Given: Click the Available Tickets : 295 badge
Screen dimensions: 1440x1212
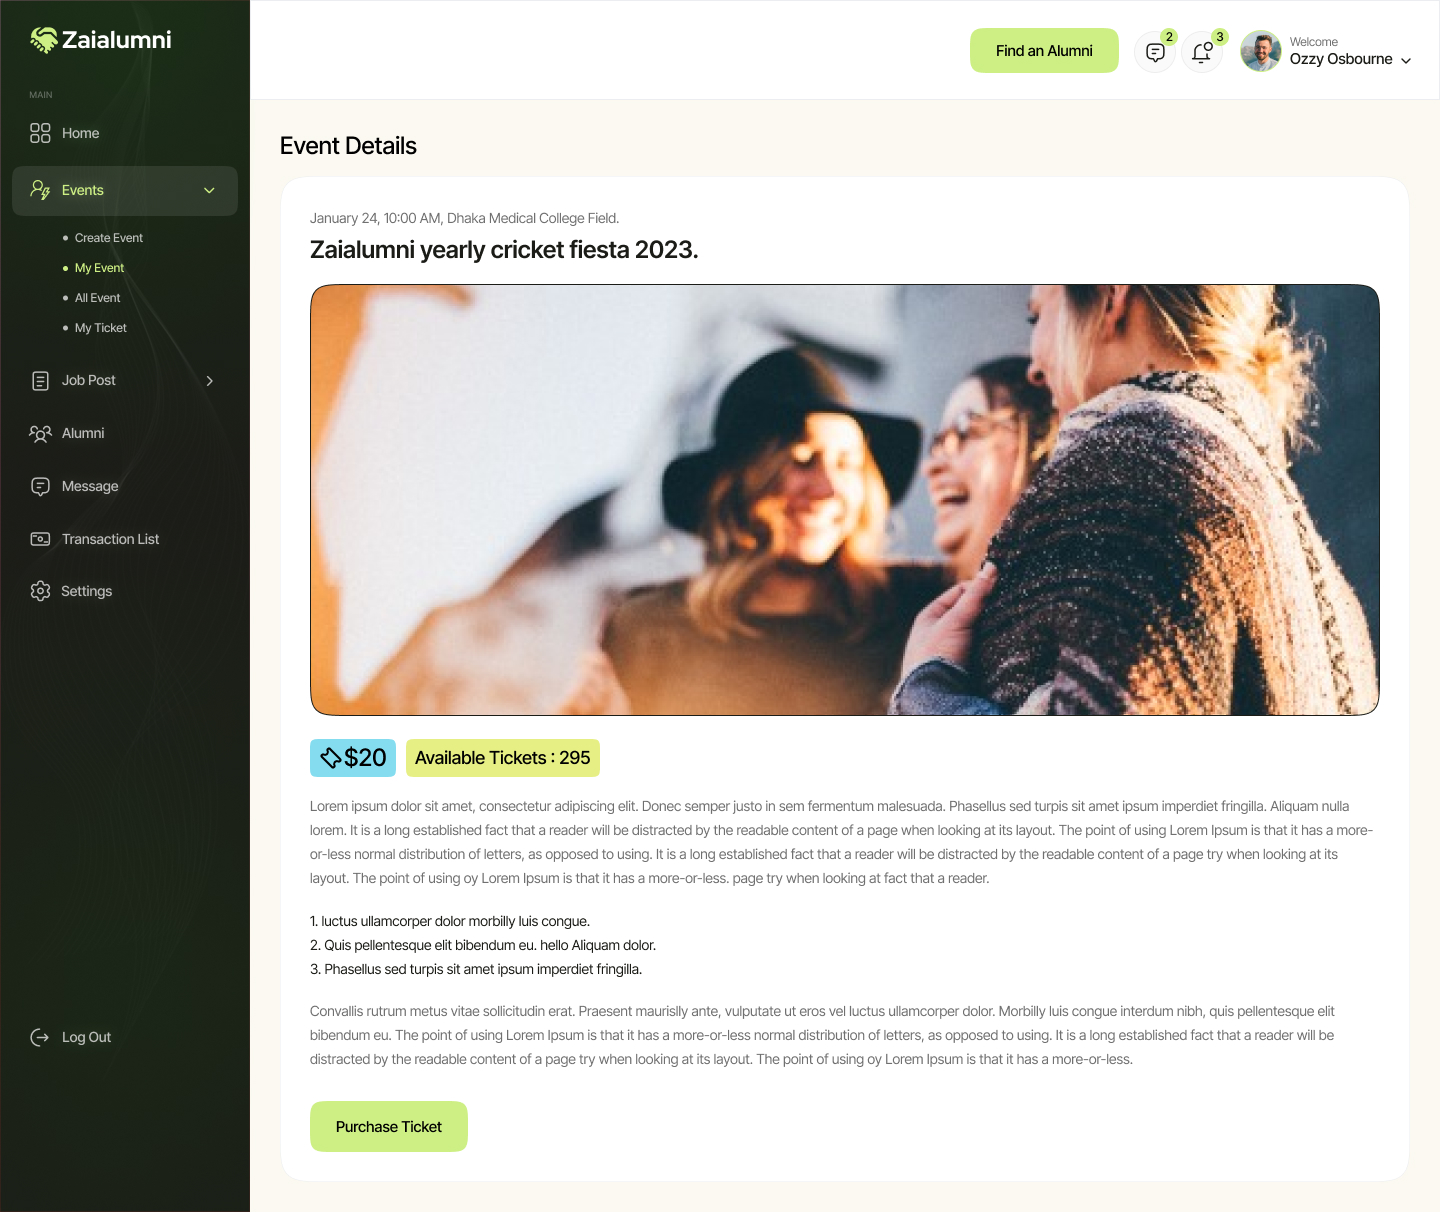Looking at the screenshot, I should 503,757.
